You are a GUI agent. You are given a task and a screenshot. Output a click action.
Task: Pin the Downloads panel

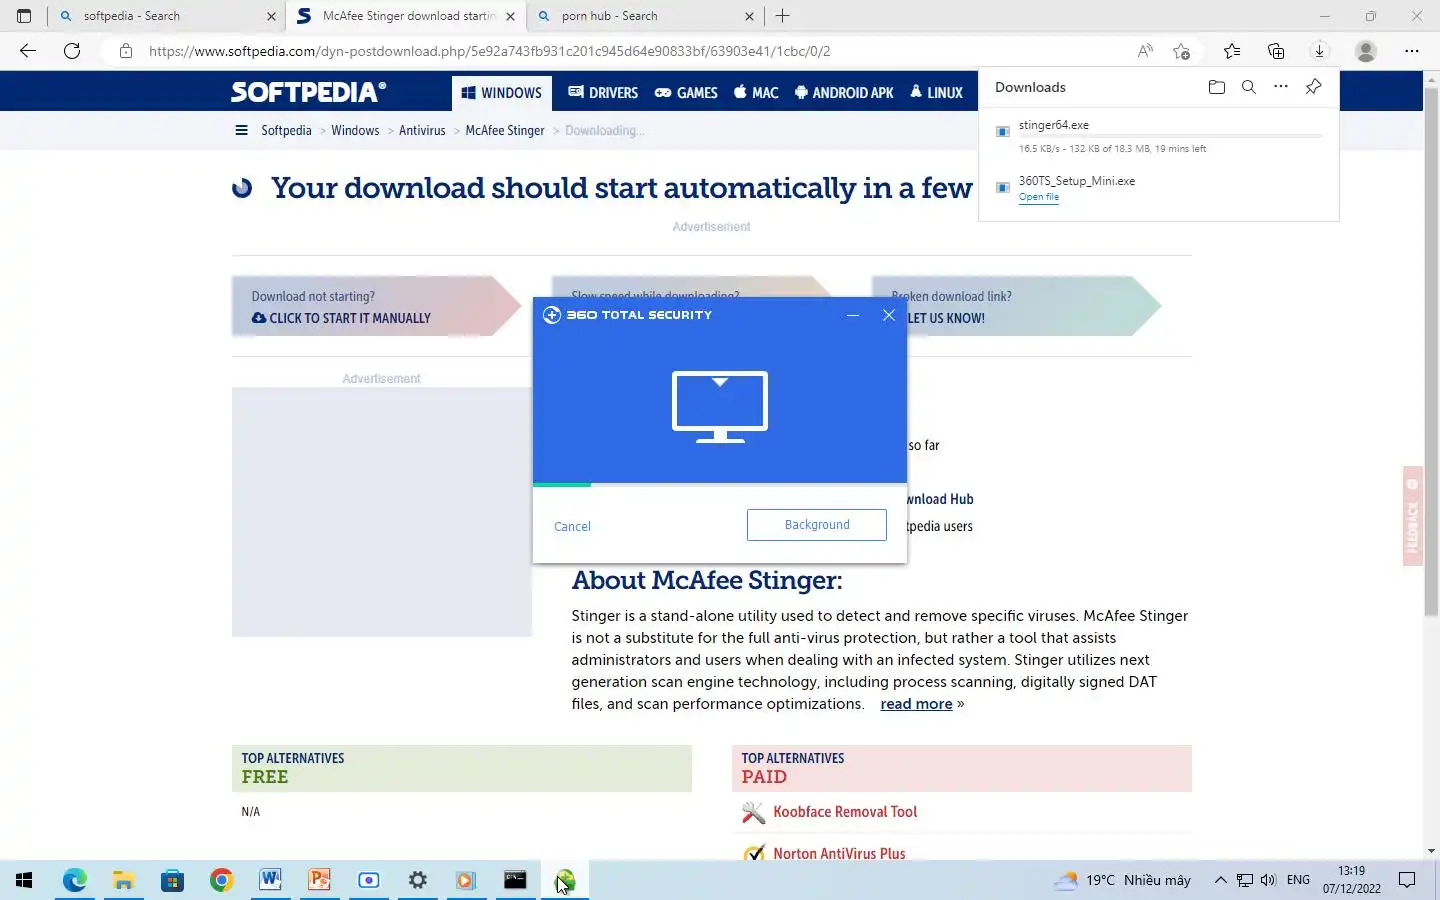point(1313,87)
